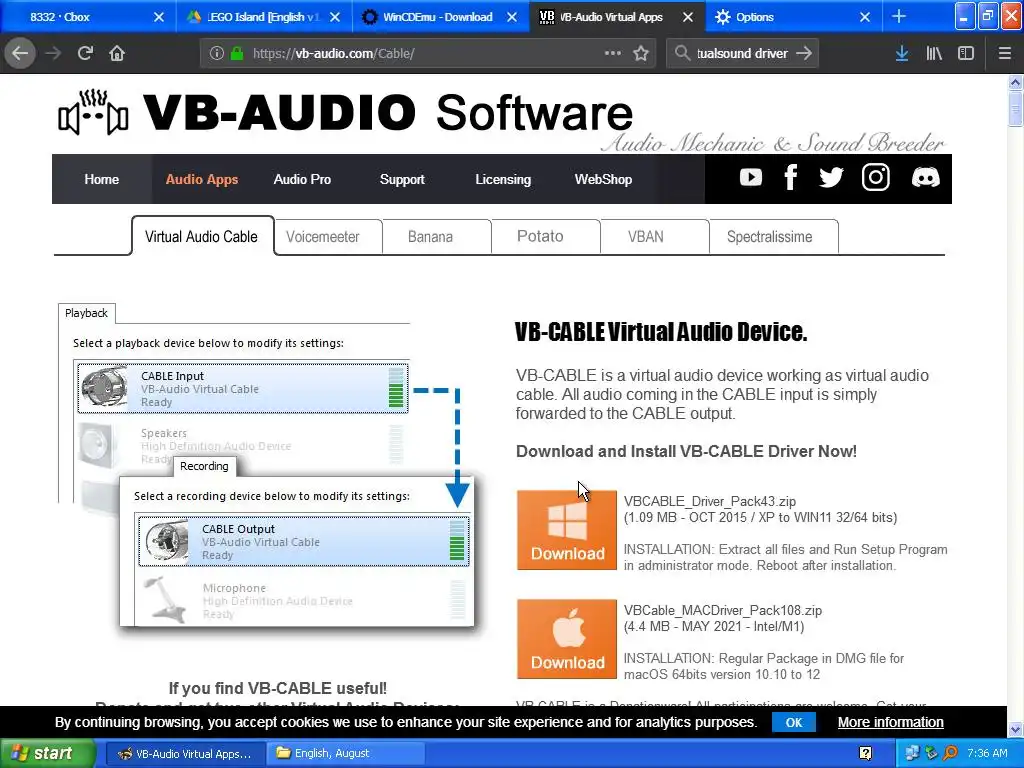Select VB-Audio Virtual Apps taskbar button
This screenshot has height=768, width=1024.
point(185,754)
